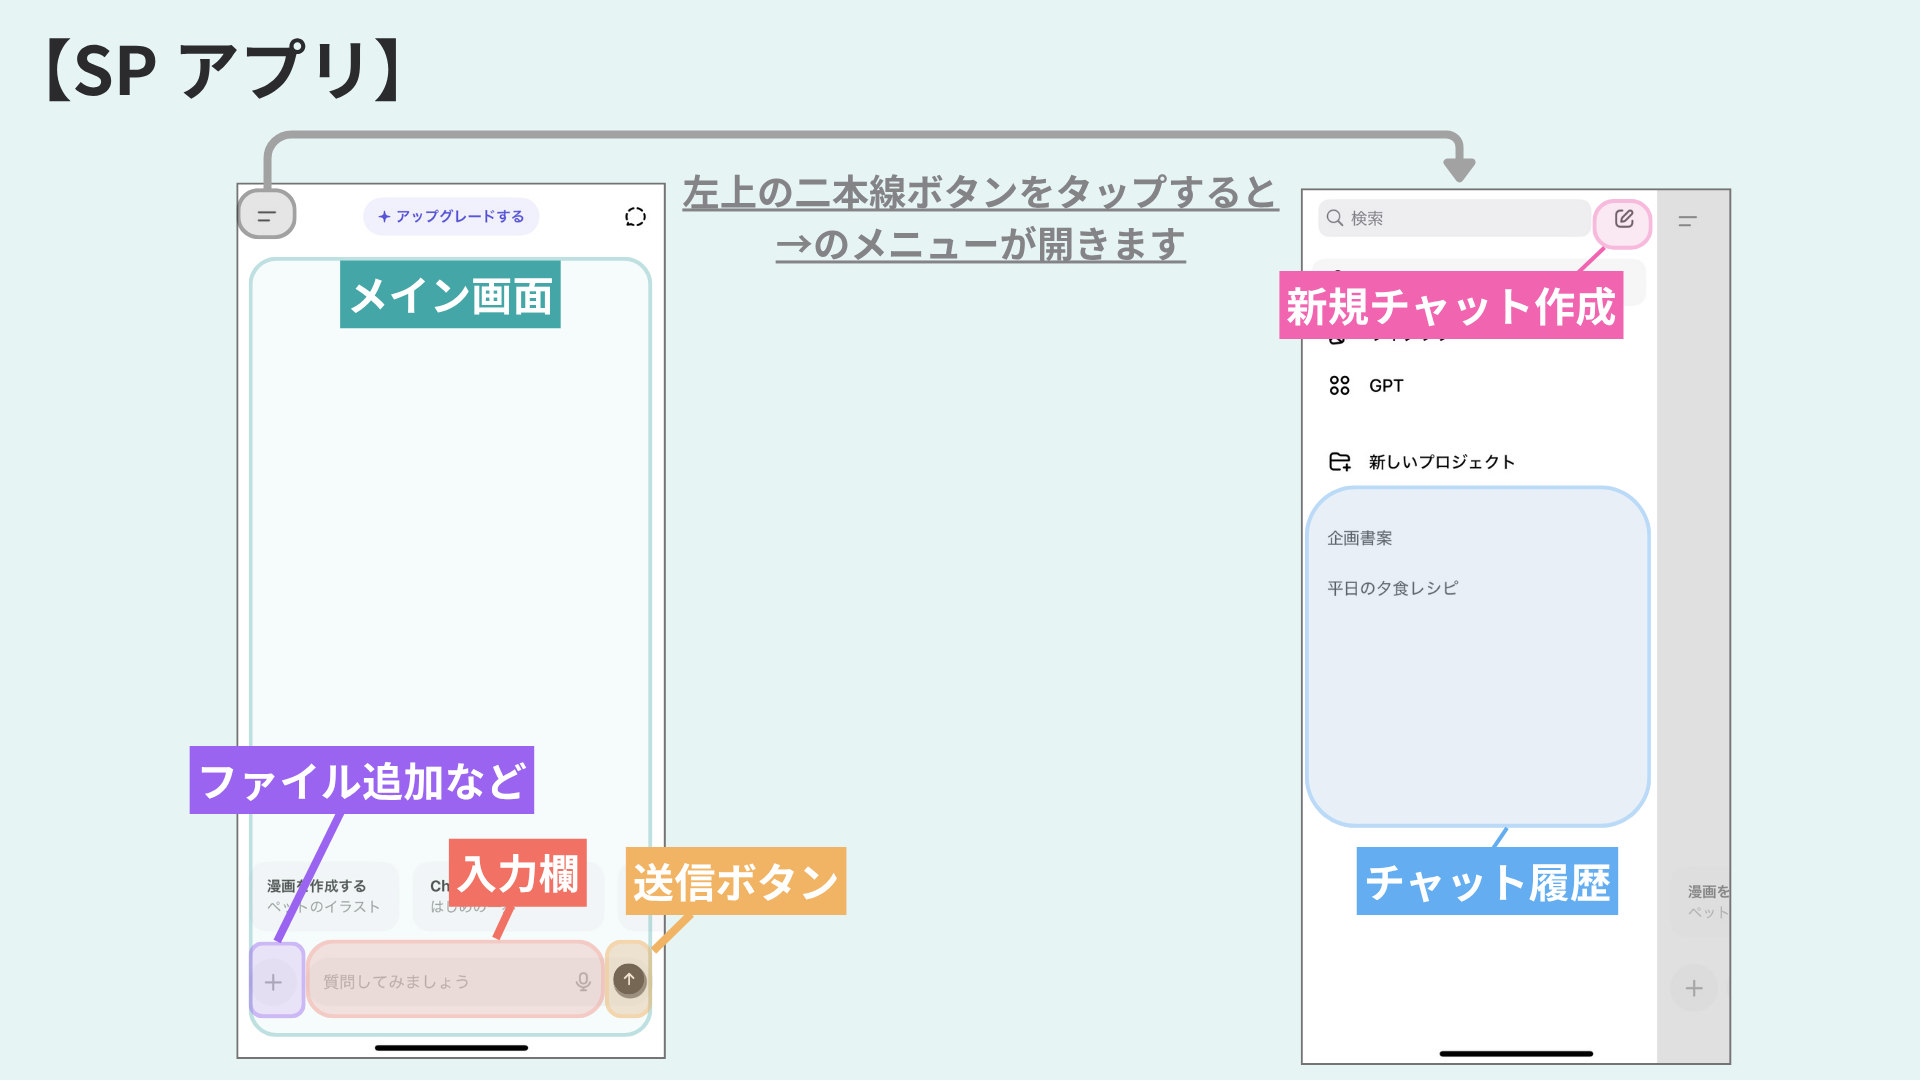1920x1080 pixels.
Task: Choose 新しいプロジェクト from the side menu
Action: (x=1441, y=462)
